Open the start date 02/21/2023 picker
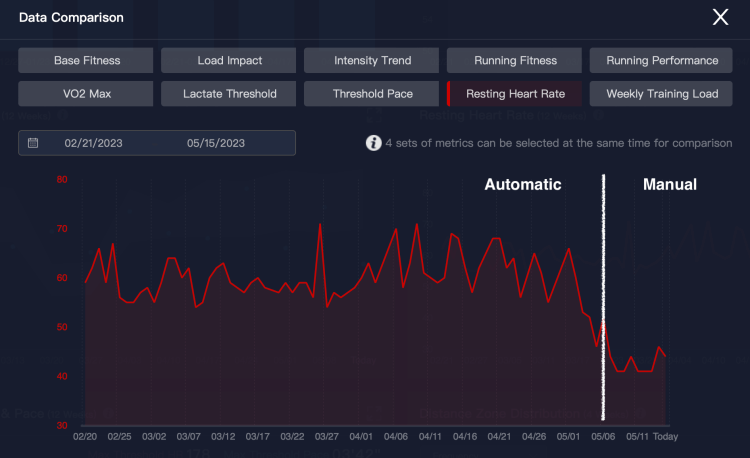Screen dimensions: 750x458 click(x=93, y=143)
